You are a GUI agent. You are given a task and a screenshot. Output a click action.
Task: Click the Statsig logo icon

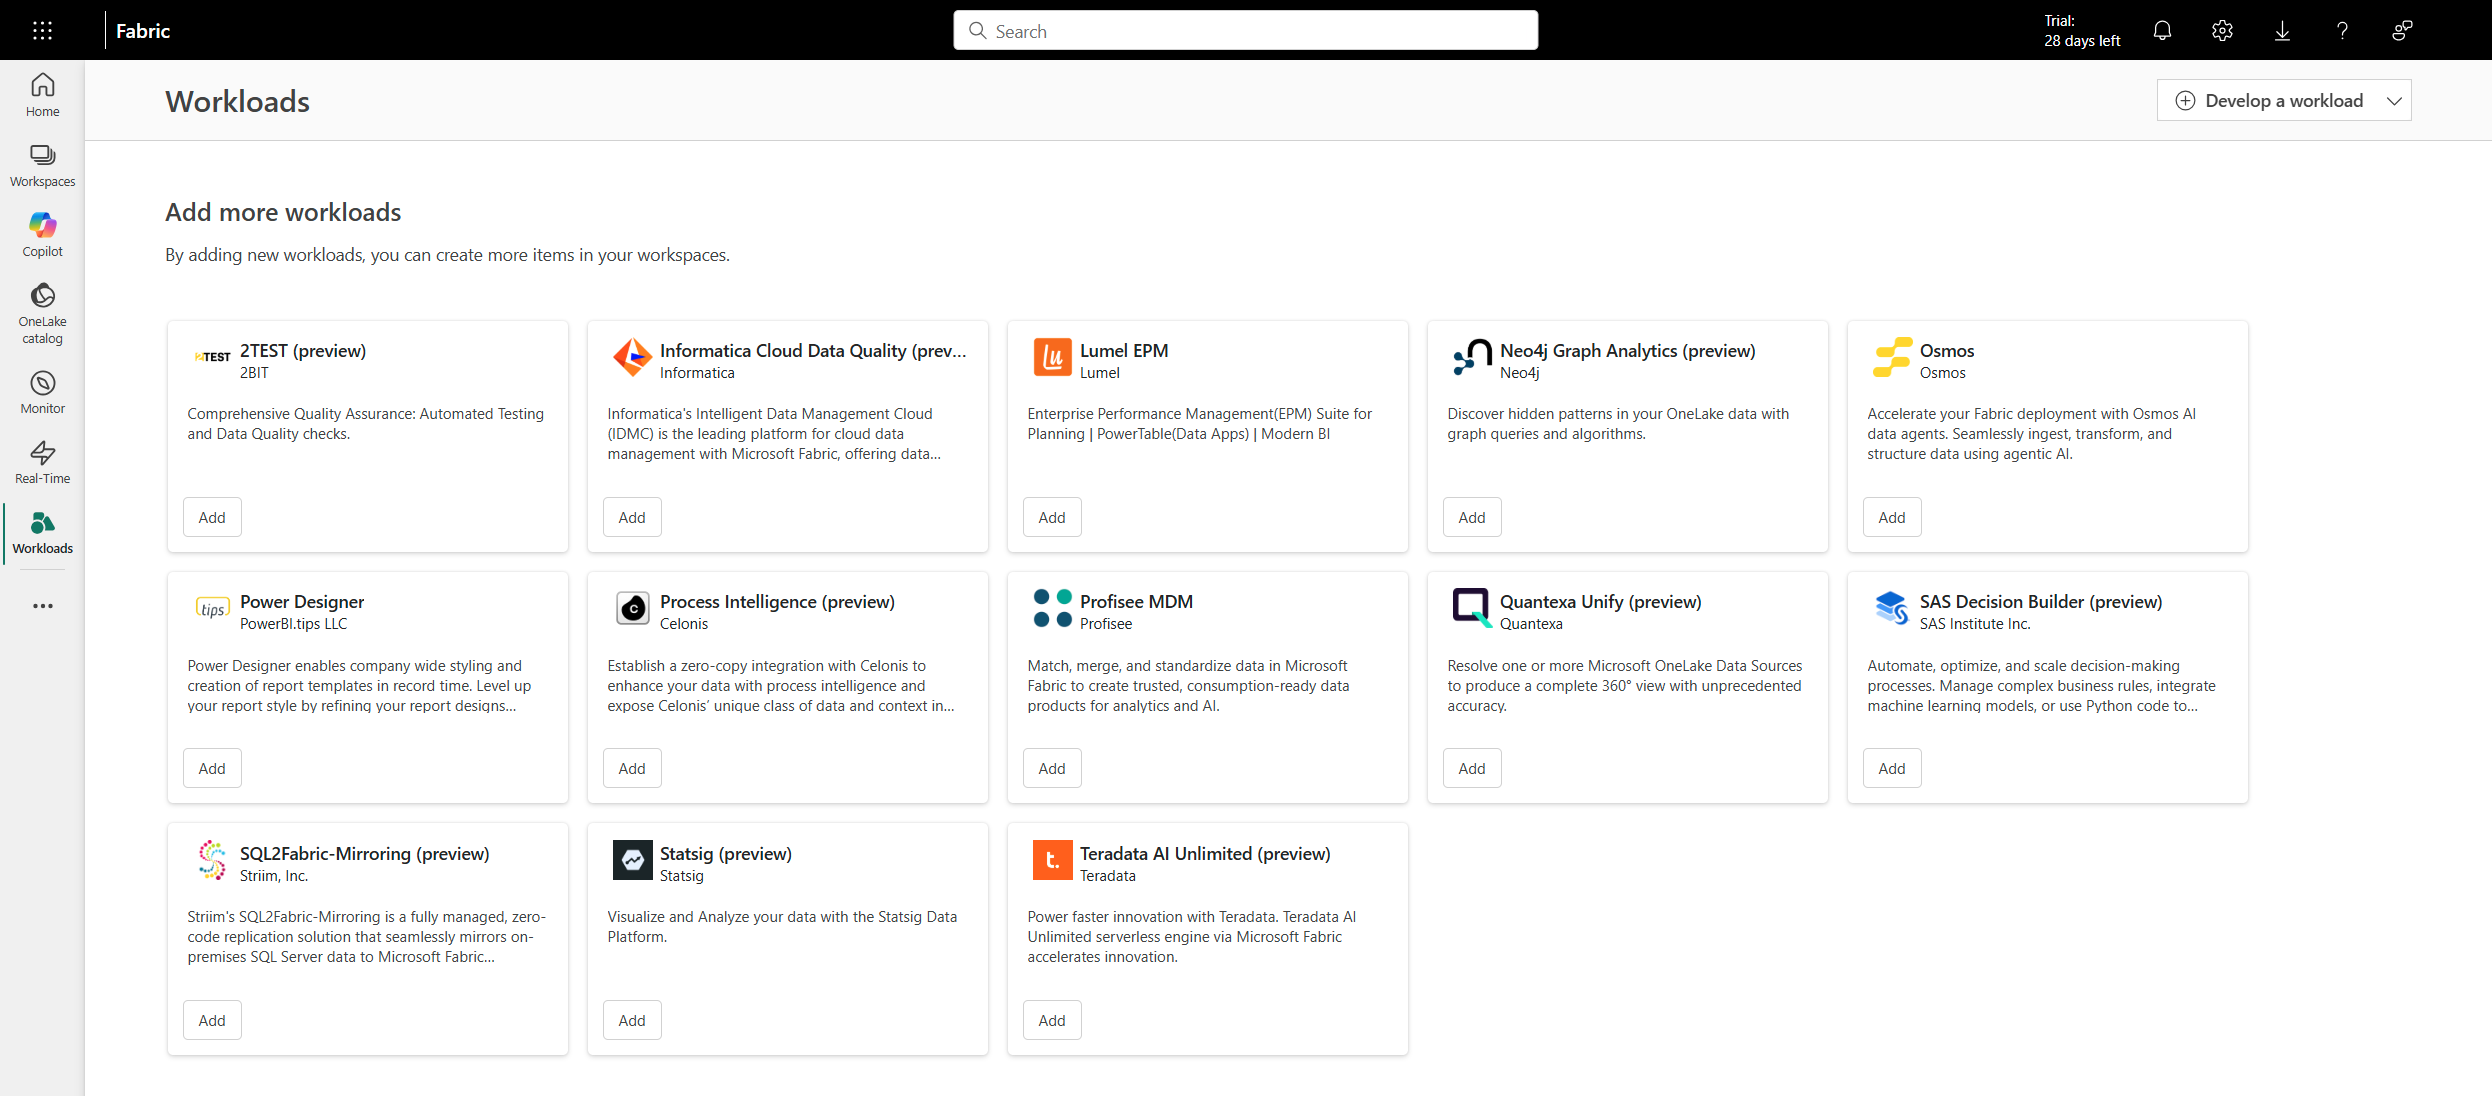632,860
